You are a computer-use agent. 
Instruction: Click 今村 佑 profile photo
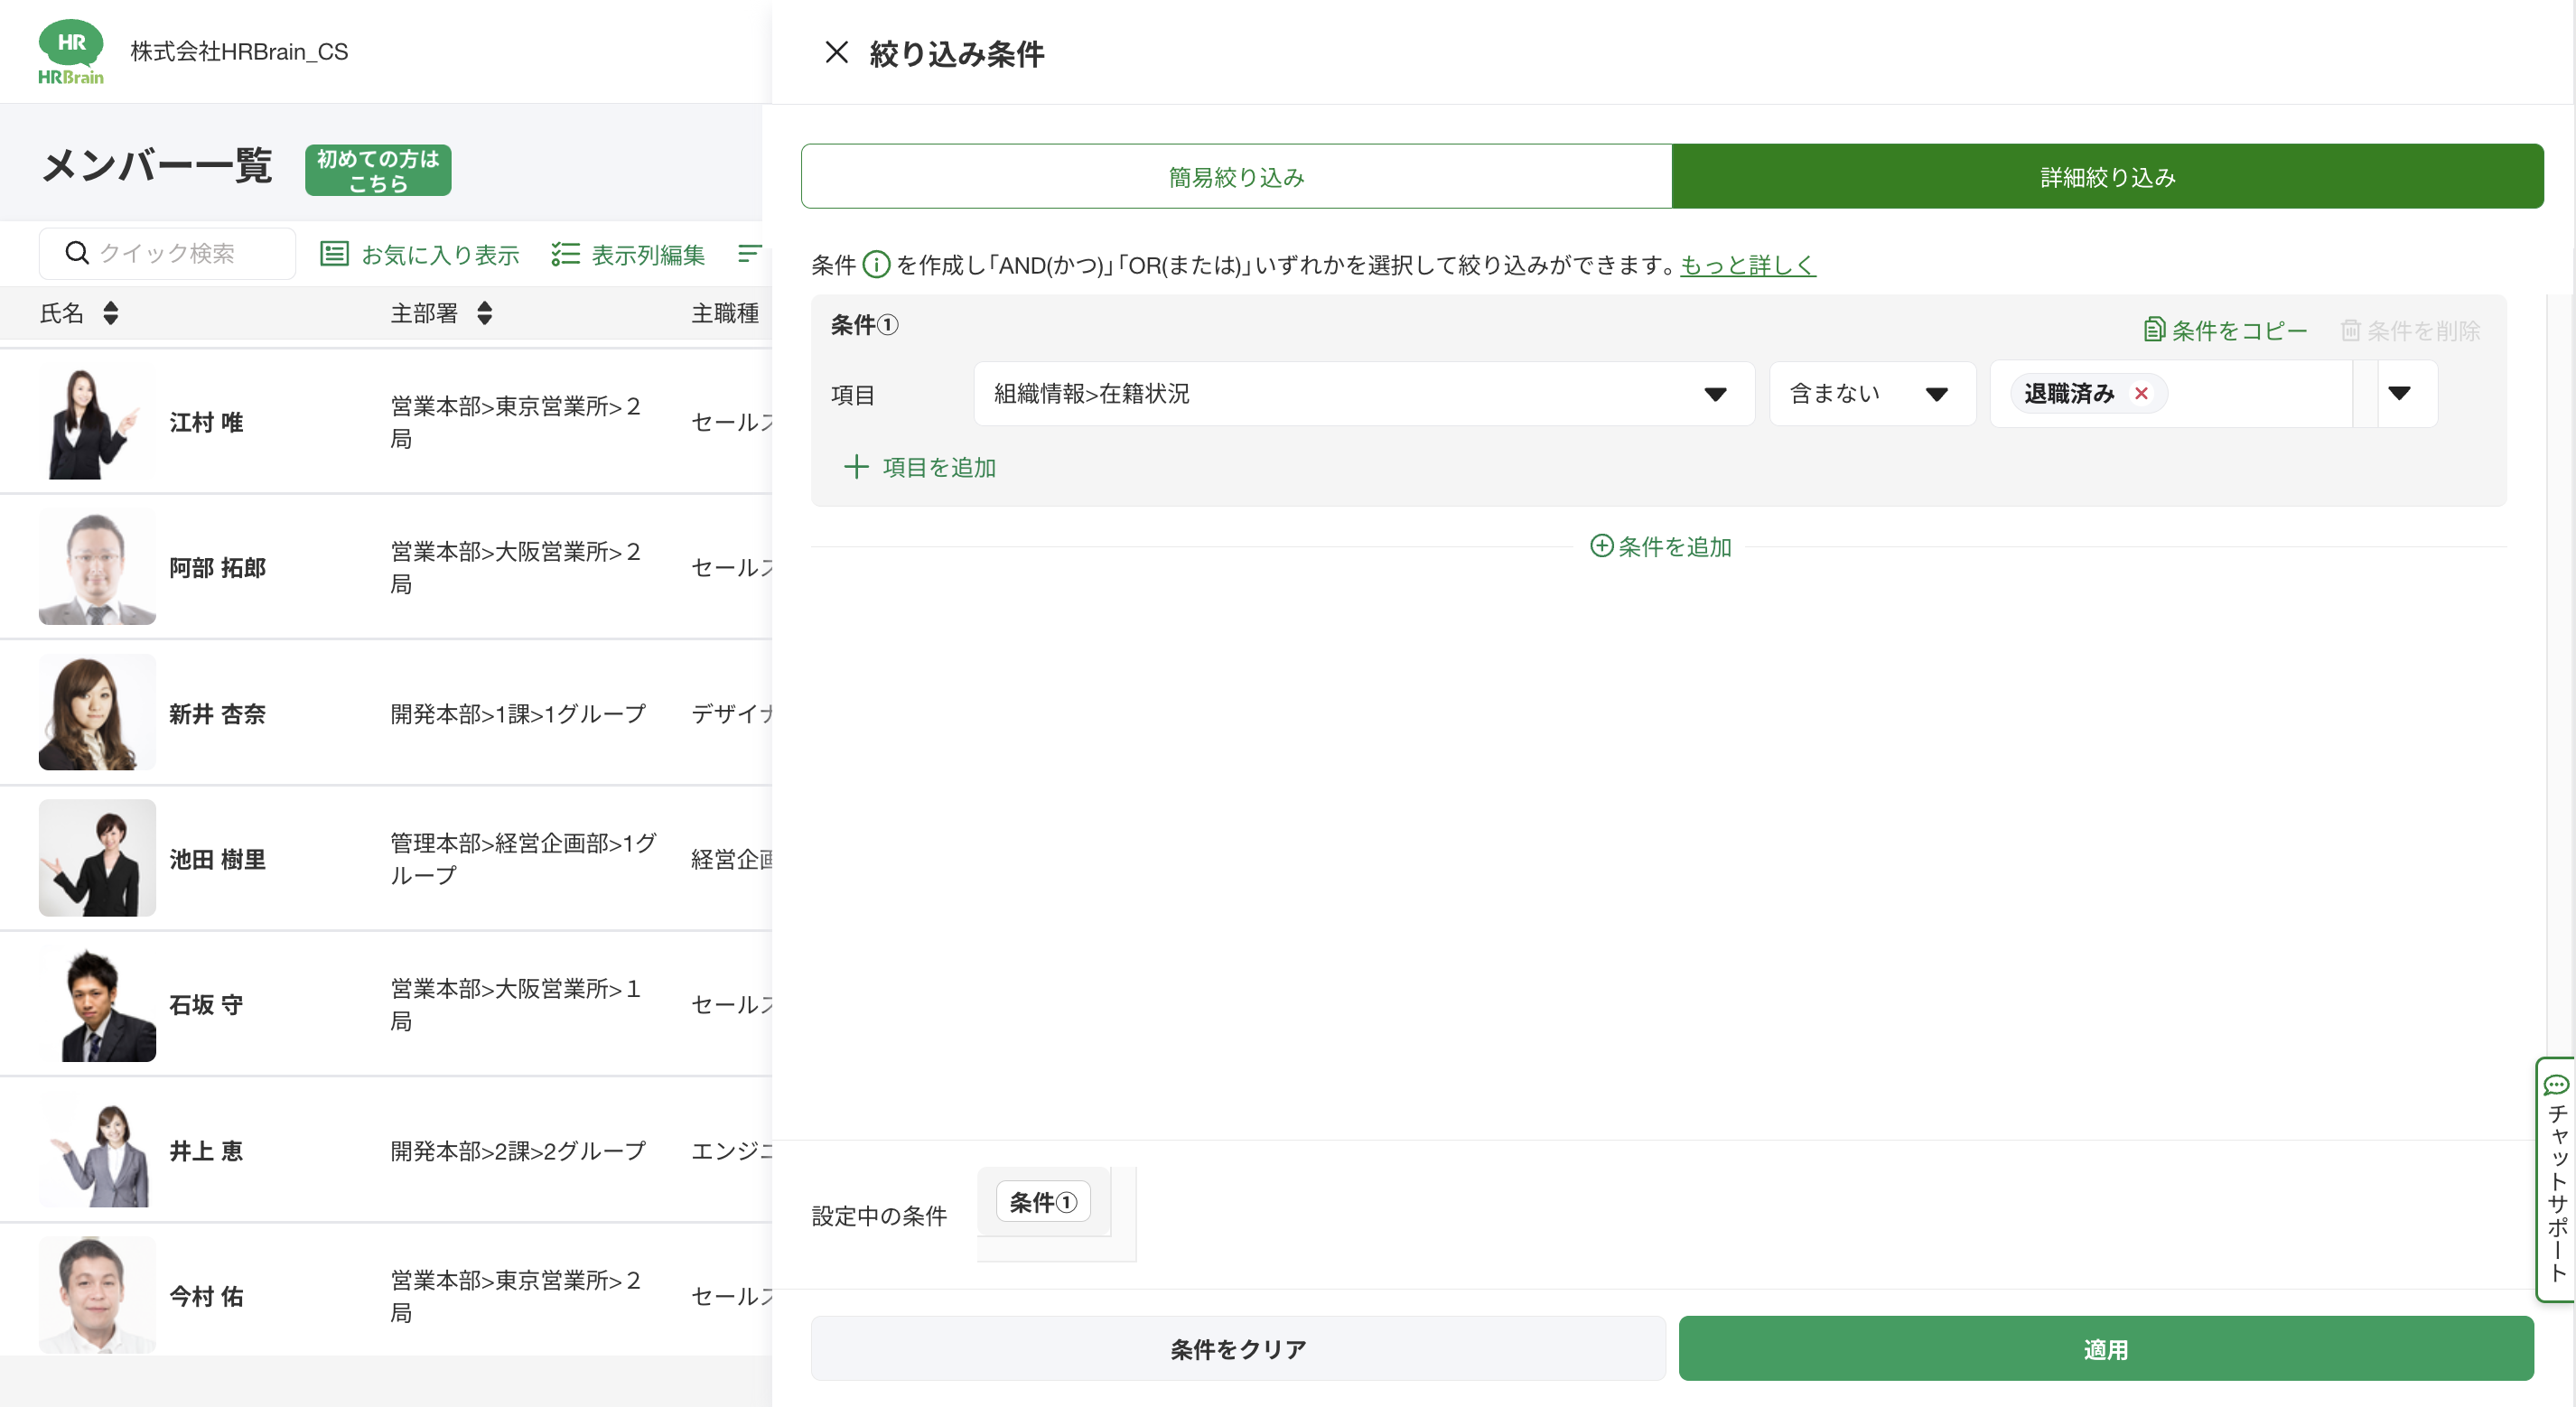(97, 1295)
